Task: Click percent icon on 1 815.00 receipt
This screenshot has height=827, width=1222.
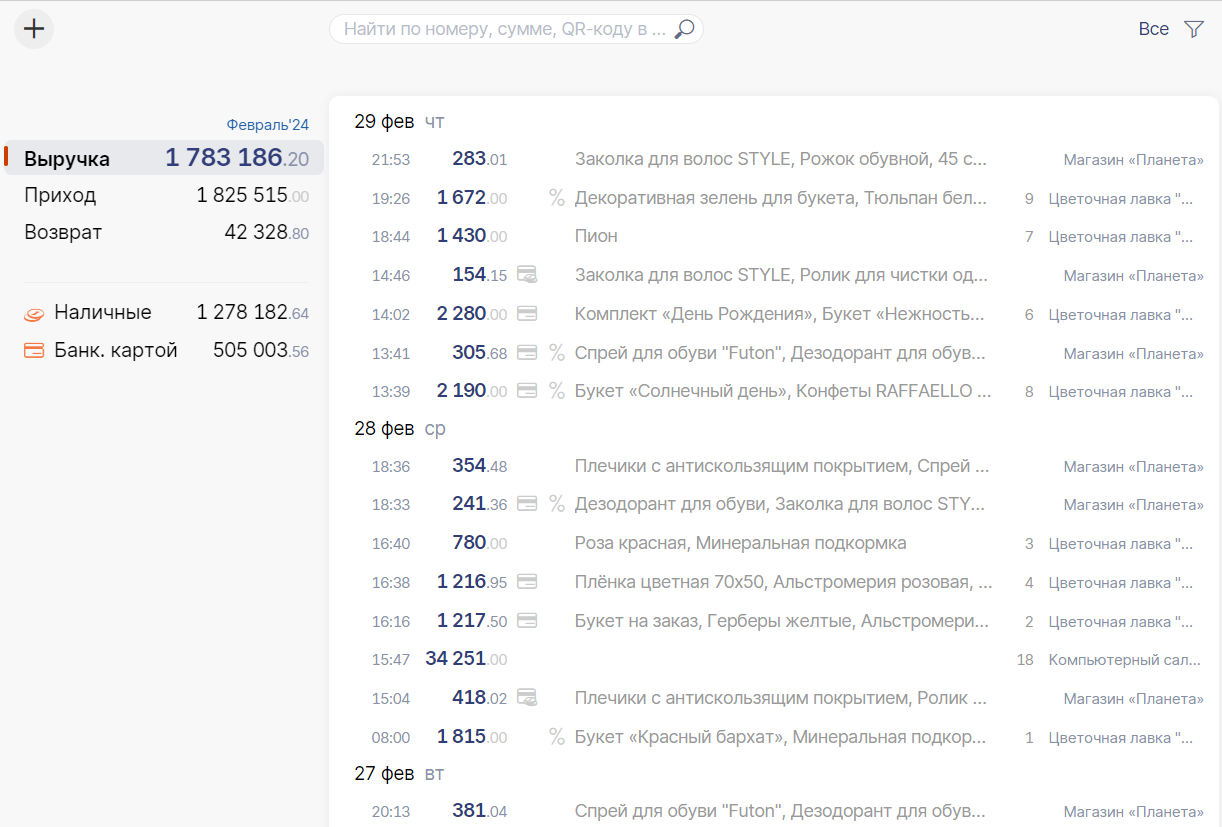Action: [x=557, y=737]
